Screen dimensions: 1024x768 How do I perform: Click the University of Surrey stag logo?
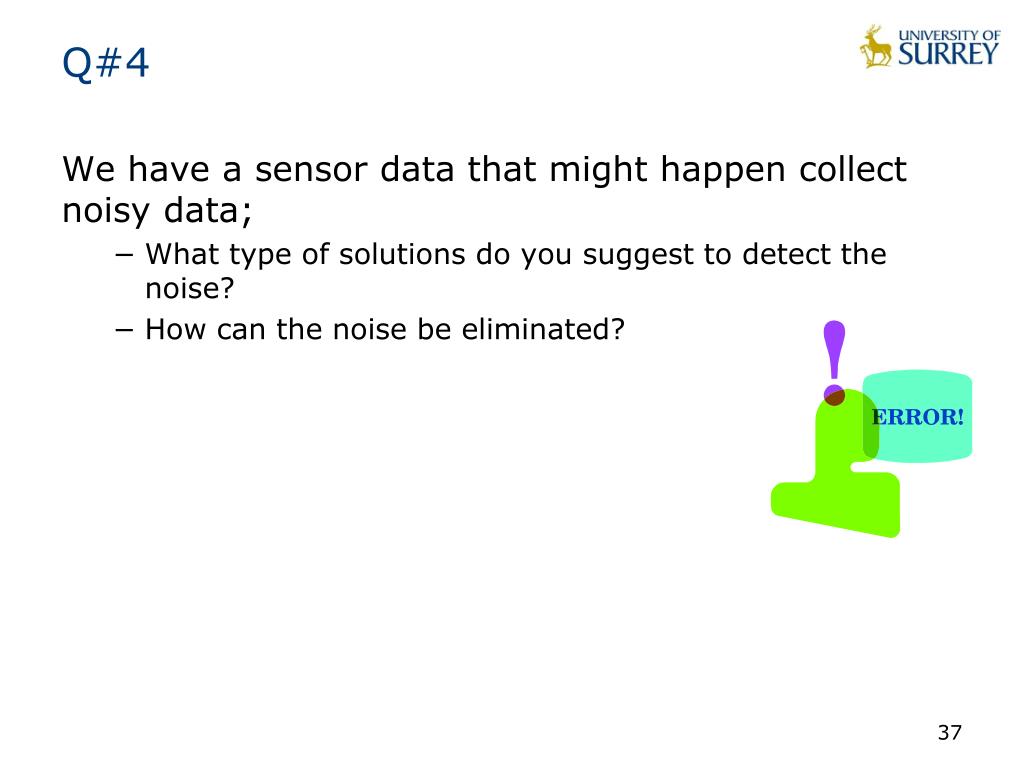[x=876, y=46]
